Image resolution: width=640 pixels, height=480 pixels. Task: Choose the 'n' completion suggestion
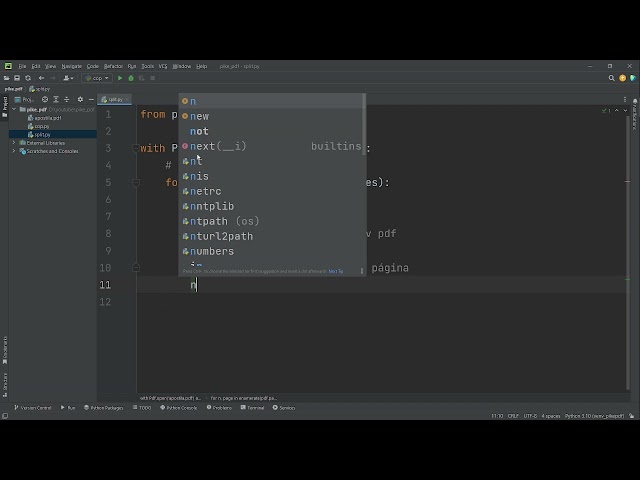coord(272,101)
